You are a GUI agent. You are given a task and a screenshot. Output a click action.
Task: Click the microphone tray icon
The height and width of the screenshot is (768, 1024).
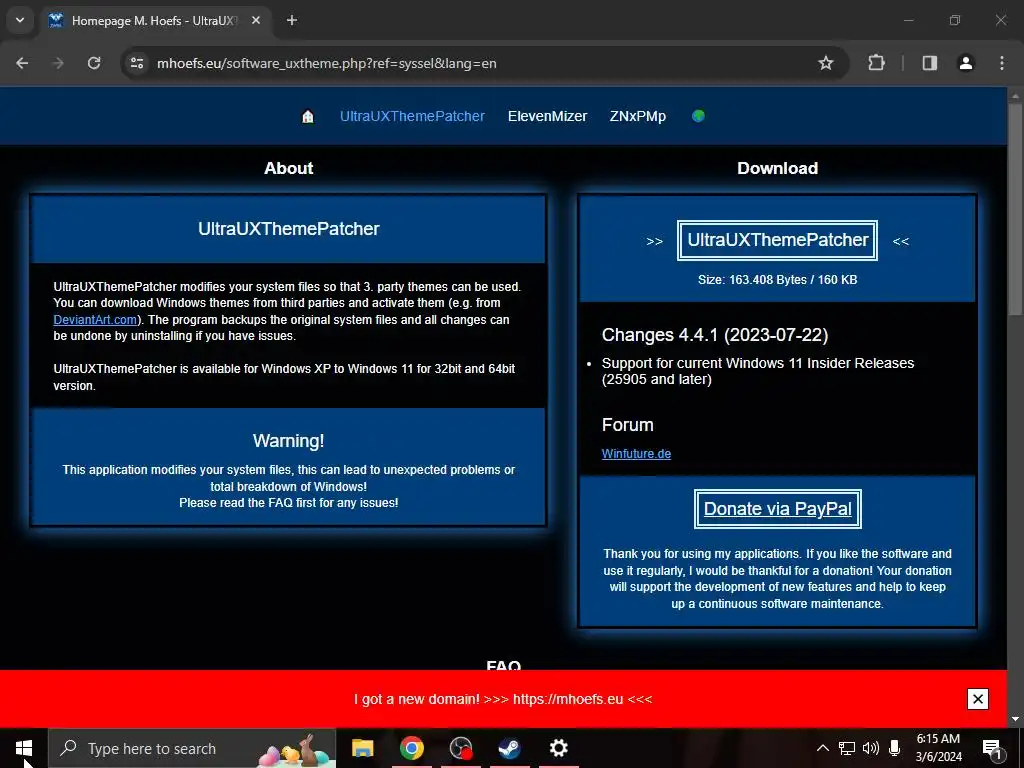point(895,748)
